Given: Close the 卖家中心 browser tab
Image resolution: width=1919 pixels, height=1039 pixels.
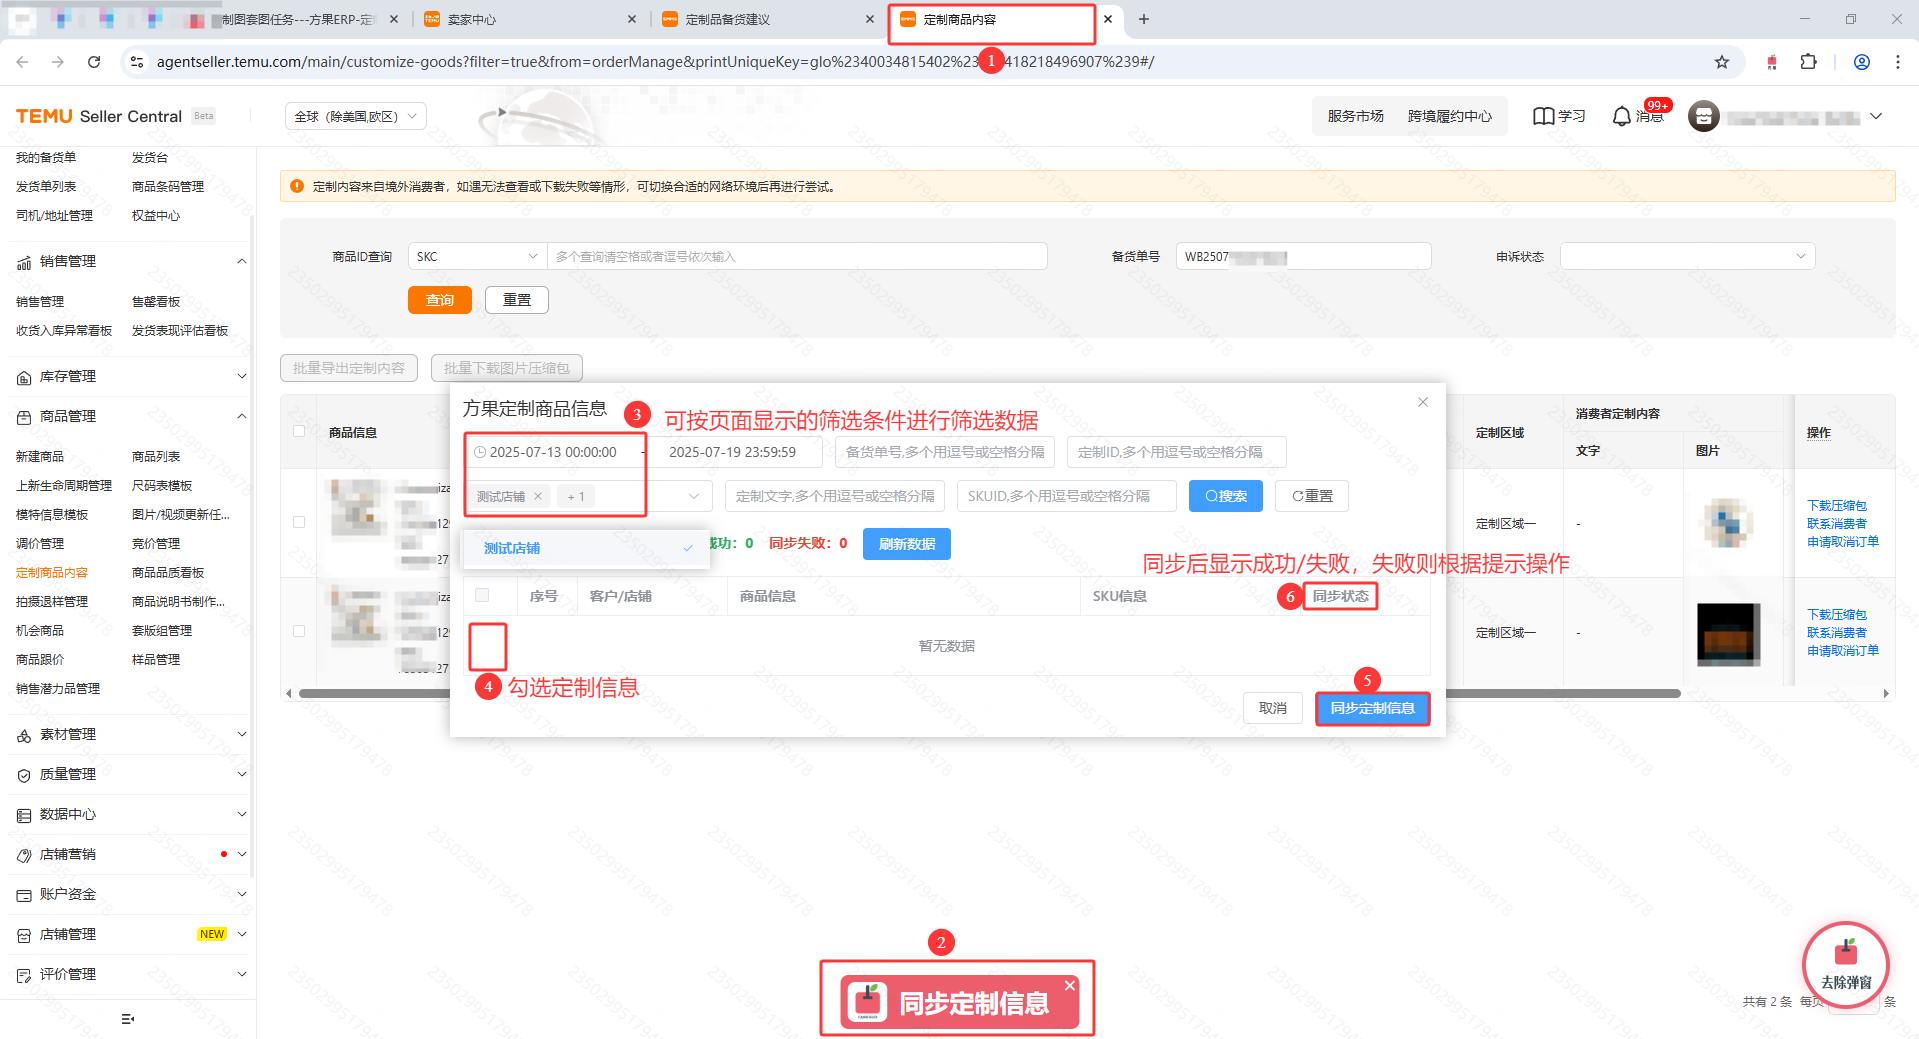Looking at the screenshot, I should (x=632, y=19).
